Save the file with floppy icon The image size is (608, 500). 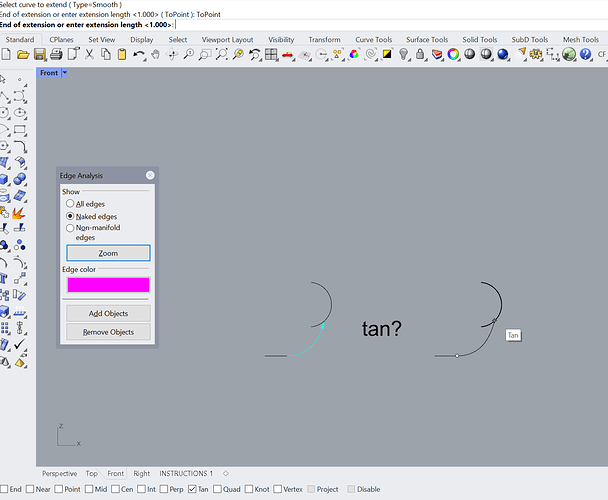[x=40, y=54]
